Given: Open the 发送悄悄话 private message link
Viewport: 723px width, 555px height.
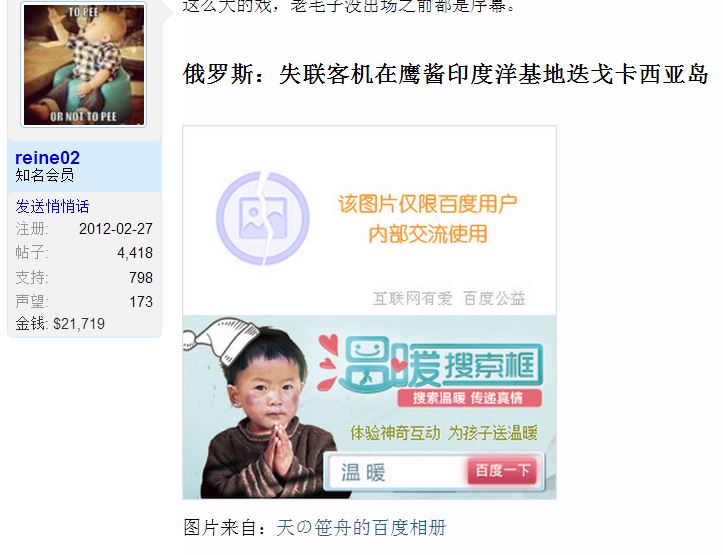Looking at the screenshot, I should click(x=52, y=206).
